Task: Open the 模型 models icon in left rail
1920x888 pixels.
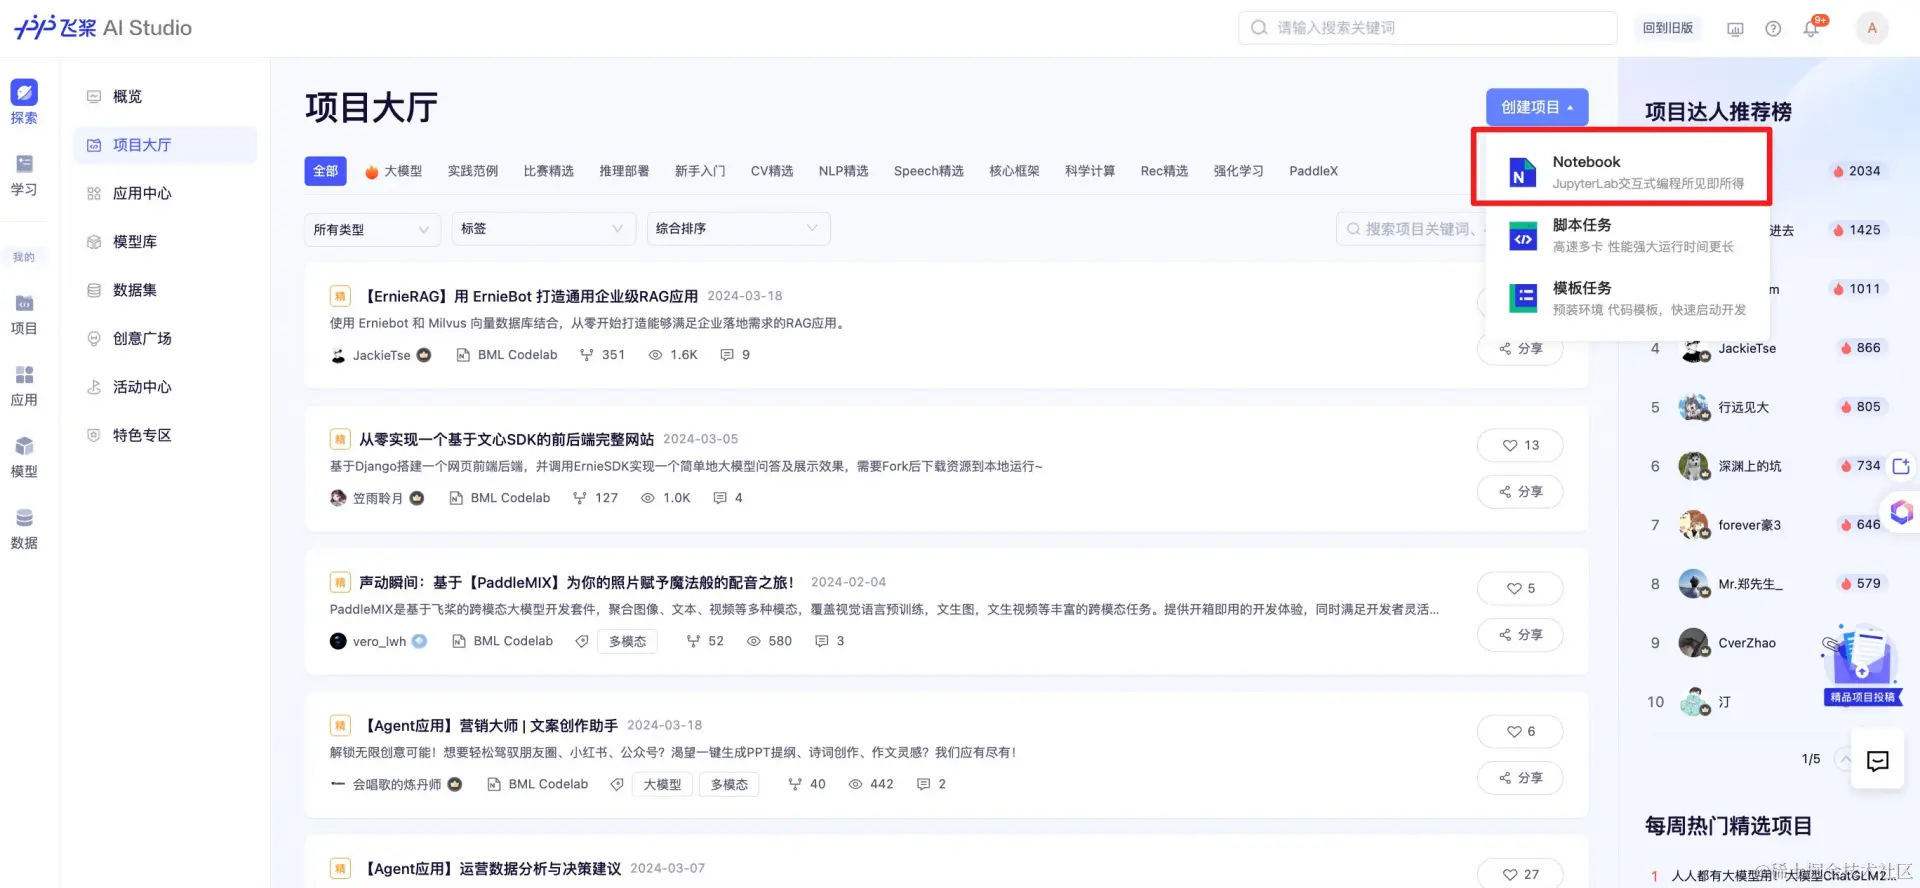Action: pyautogui.click(x=24, y=446)
